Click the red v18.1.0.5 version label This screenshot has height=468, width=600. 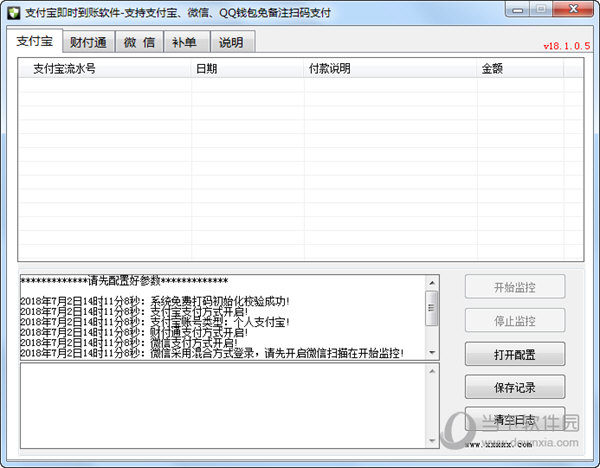coord(567,46)
